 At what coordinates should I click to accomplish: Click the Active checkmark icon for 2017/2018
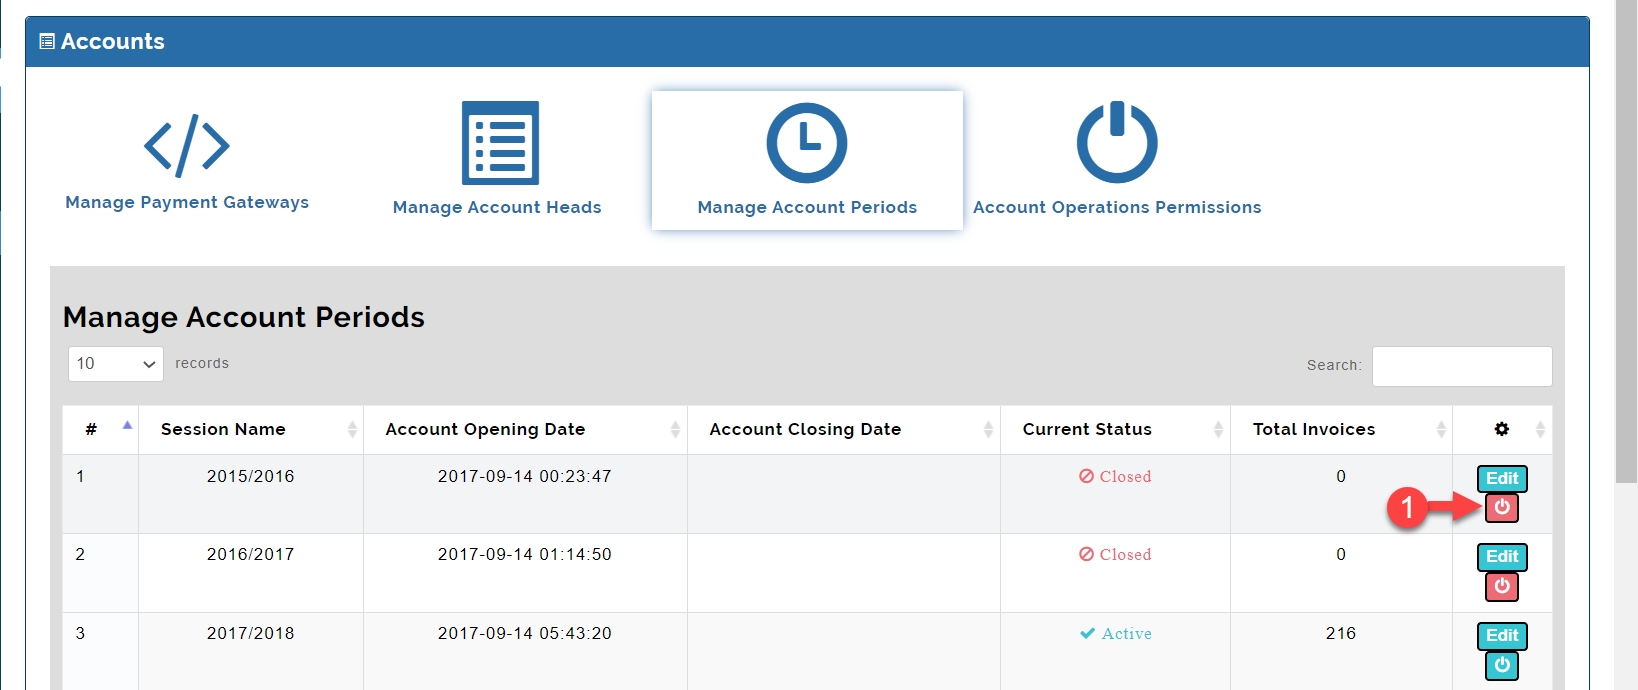click(1088, 633)
